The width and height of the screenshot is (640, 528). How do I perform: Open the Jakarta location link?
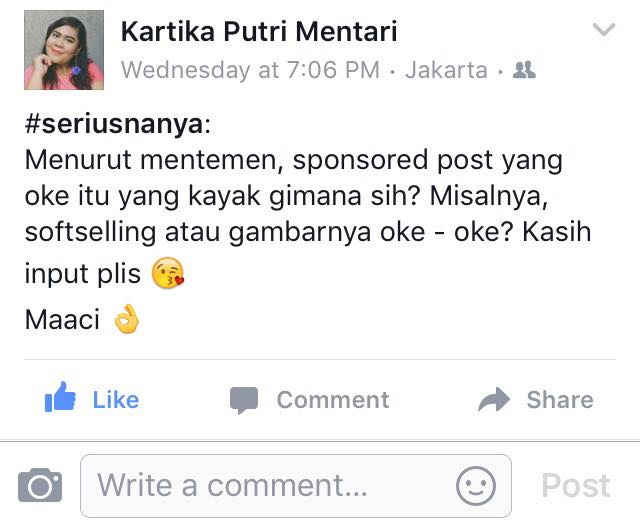447,69
